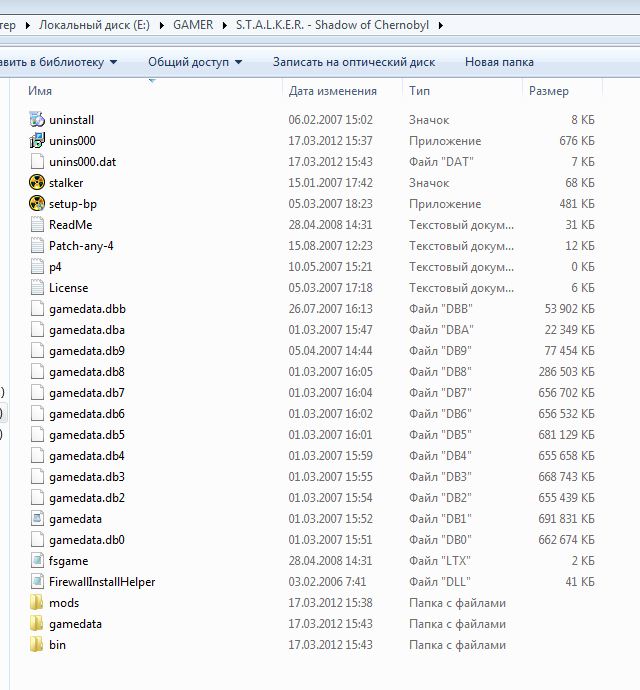Click the stalker radiation icon
This screenshot has width=640, height=690.
[x=37, y=182]
